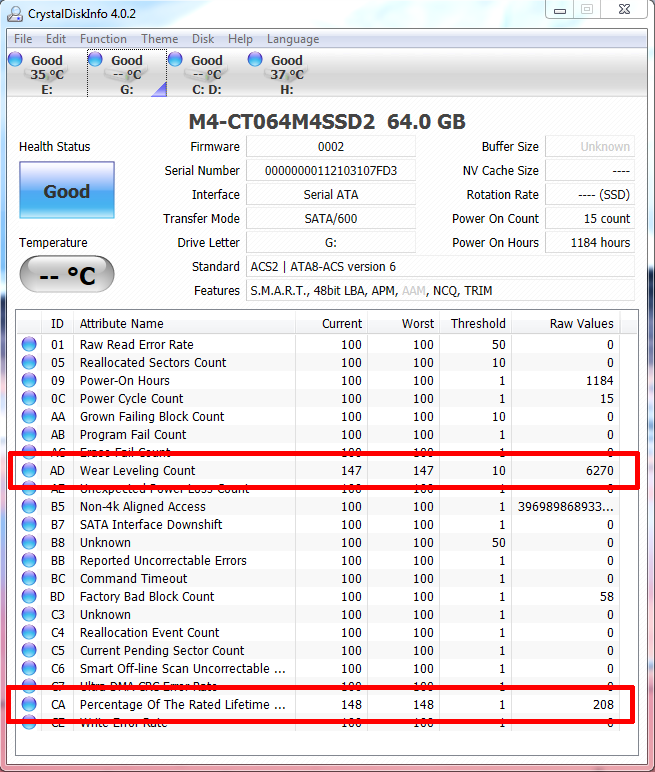The width and height of the screenshot is (655, 772).
Task: Click the ID column header
Action: pos(57,323)
